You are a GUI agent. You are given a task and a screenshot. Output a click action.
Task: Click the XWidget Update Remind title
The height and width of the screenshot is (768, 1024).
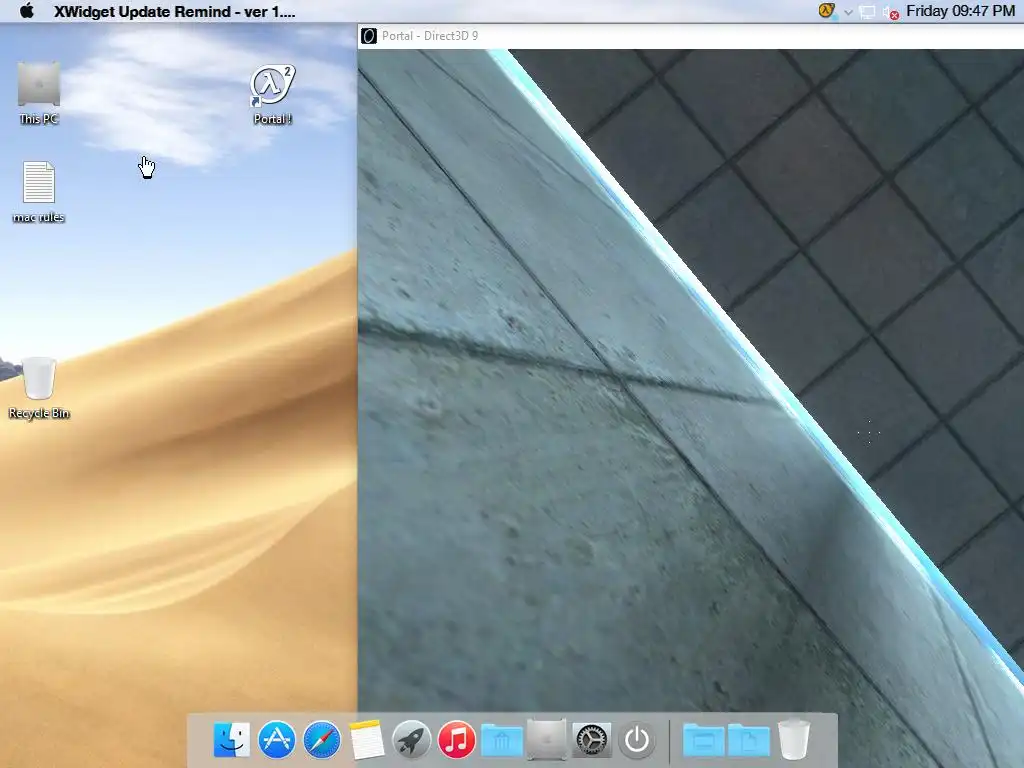[174, 12]
